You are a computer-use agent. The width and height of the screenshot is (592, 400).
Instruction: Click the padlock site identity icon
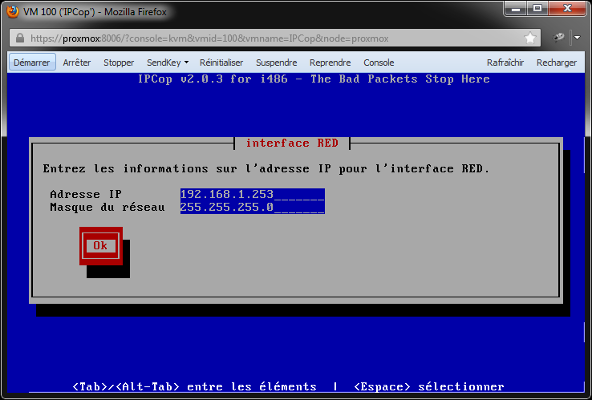click(x=20, y=38)
